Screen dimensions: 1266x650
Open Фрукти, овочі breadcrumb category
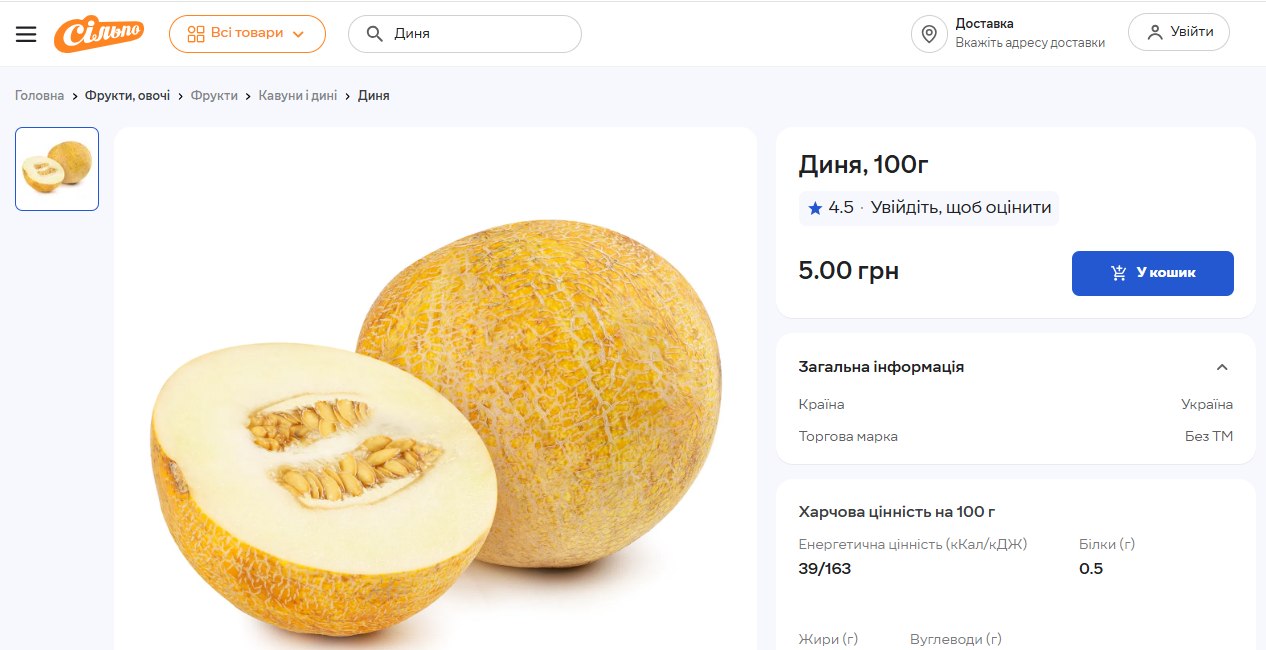coord(127,96)
